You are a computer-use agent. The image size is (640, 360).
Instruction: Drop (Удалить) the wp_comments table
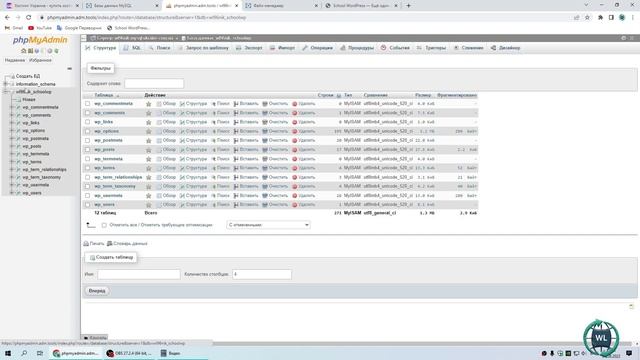(x=304, y=113)
